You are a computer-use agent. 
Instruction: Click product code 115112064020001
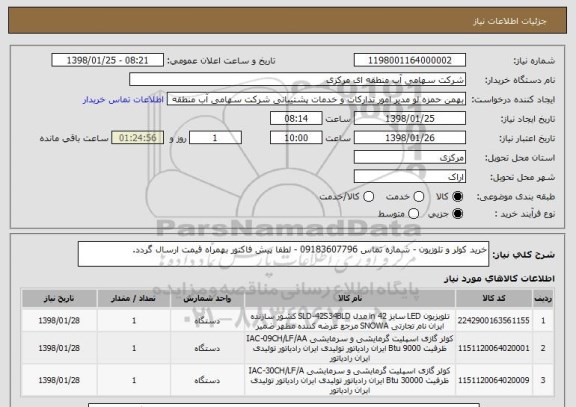494,348
